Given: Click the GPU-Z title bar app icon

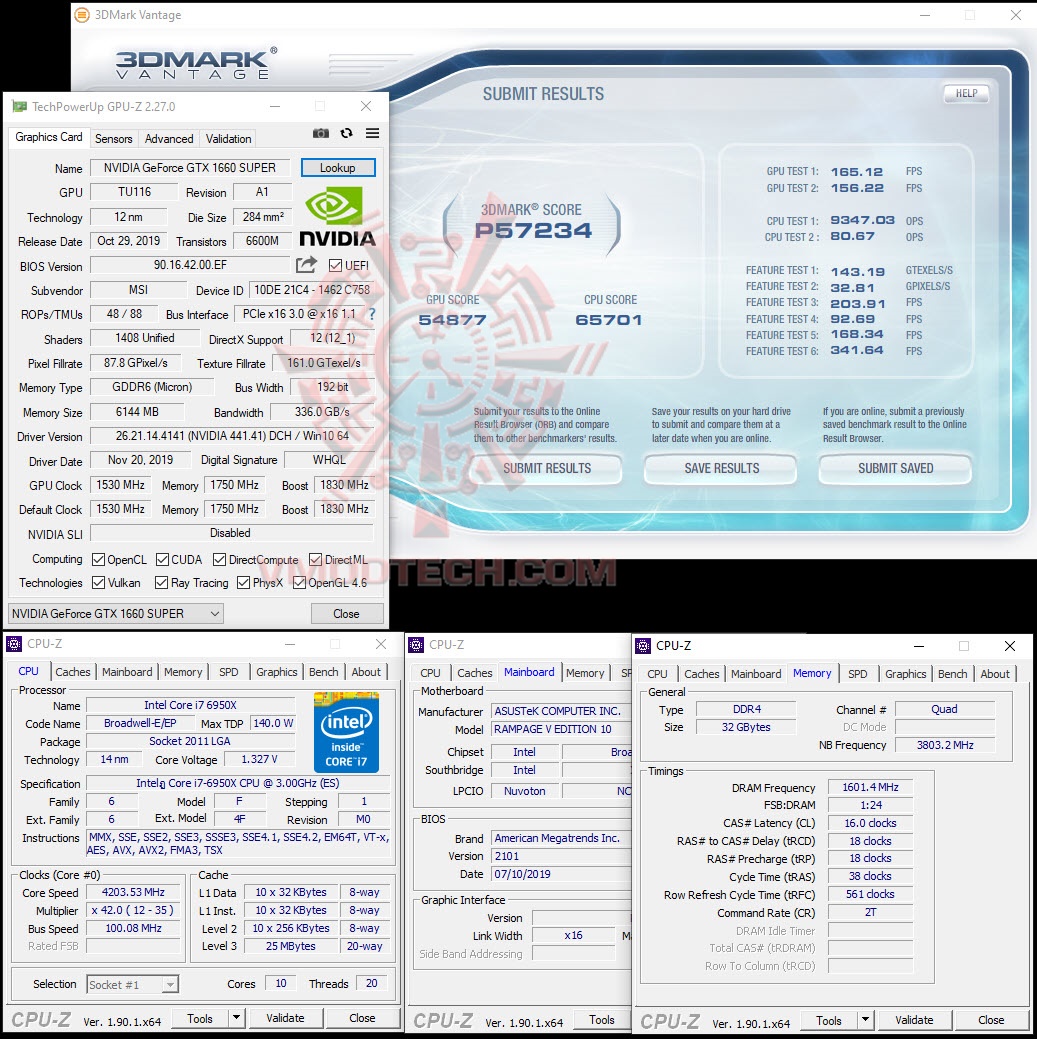Looking at the screenshot, I should pyautogui.click(x=20, y=106).
